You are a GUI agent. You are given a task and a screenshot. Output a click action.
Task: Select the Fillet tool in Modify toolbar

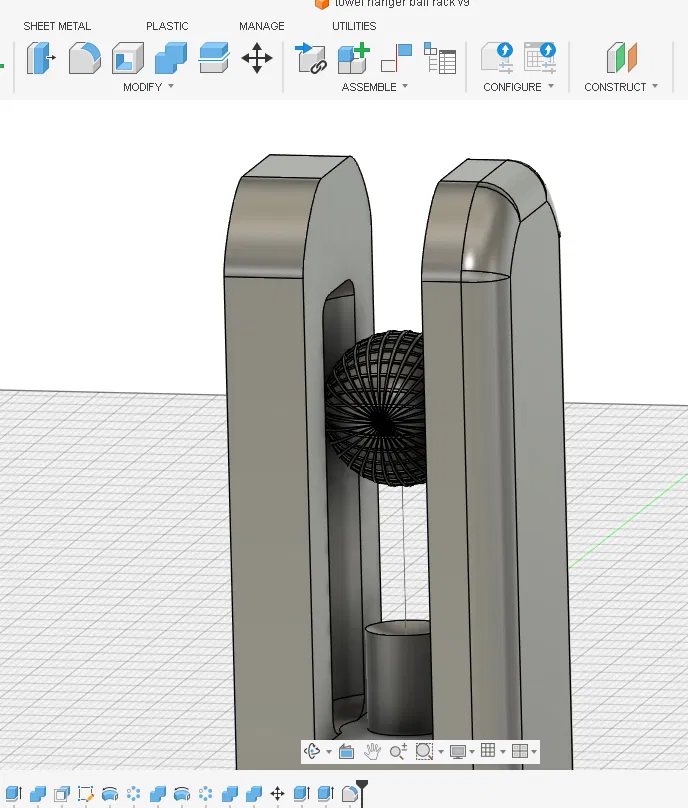click(85, 58)
